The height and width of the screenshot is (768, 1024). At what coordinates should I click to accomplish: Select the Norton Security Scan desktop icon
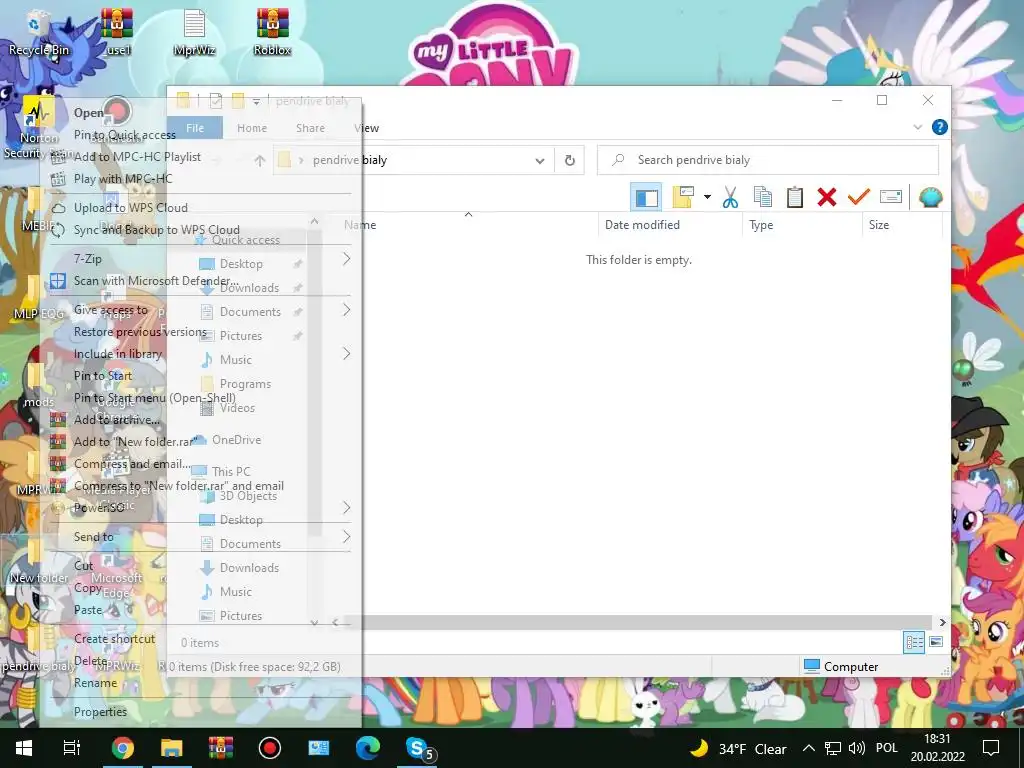click(x=38, y=127)
